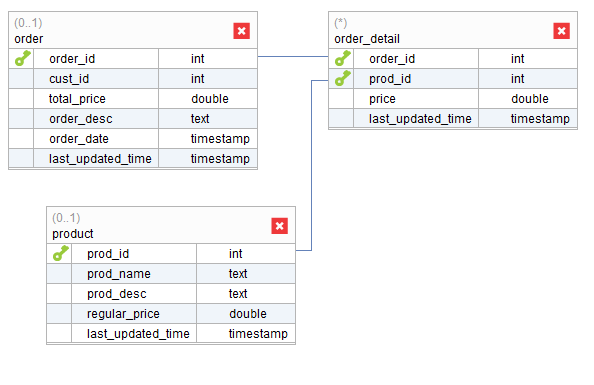This screenshot has height=385, width=594.
Task: Select order_id field name in order table
Action: coord(72,59)
